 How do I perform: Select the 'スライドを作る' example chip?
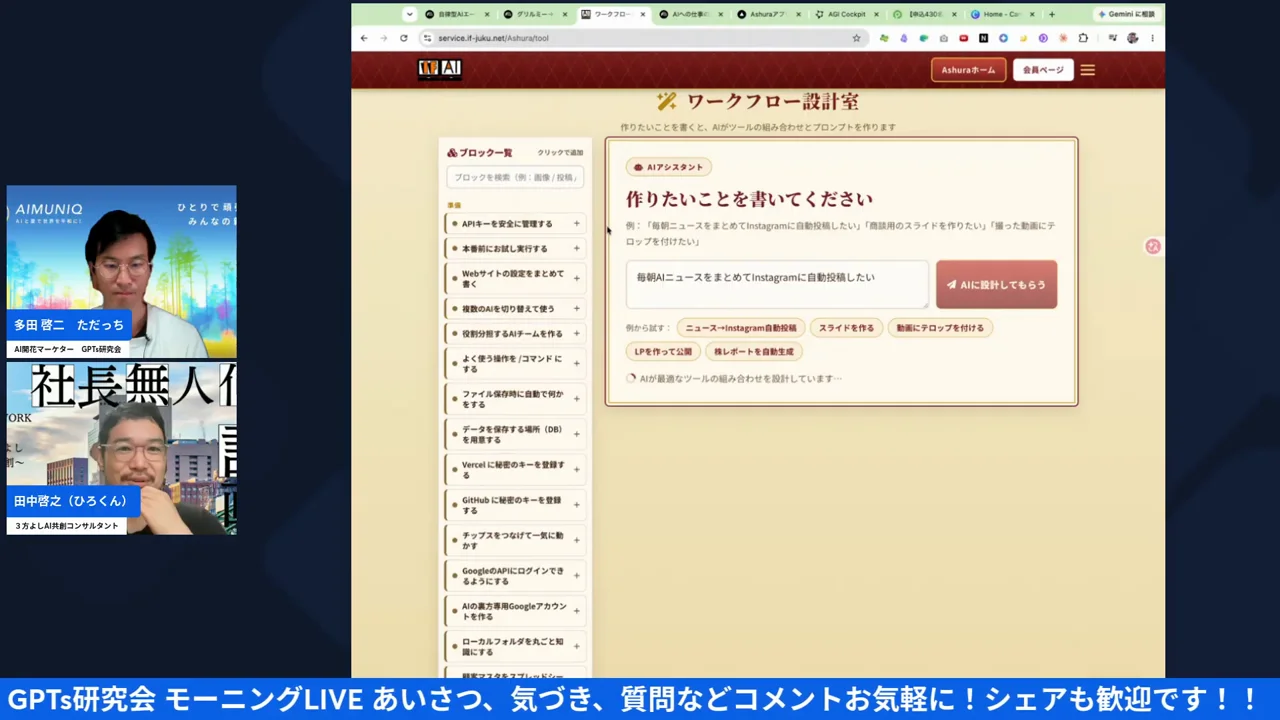(846, 328)
